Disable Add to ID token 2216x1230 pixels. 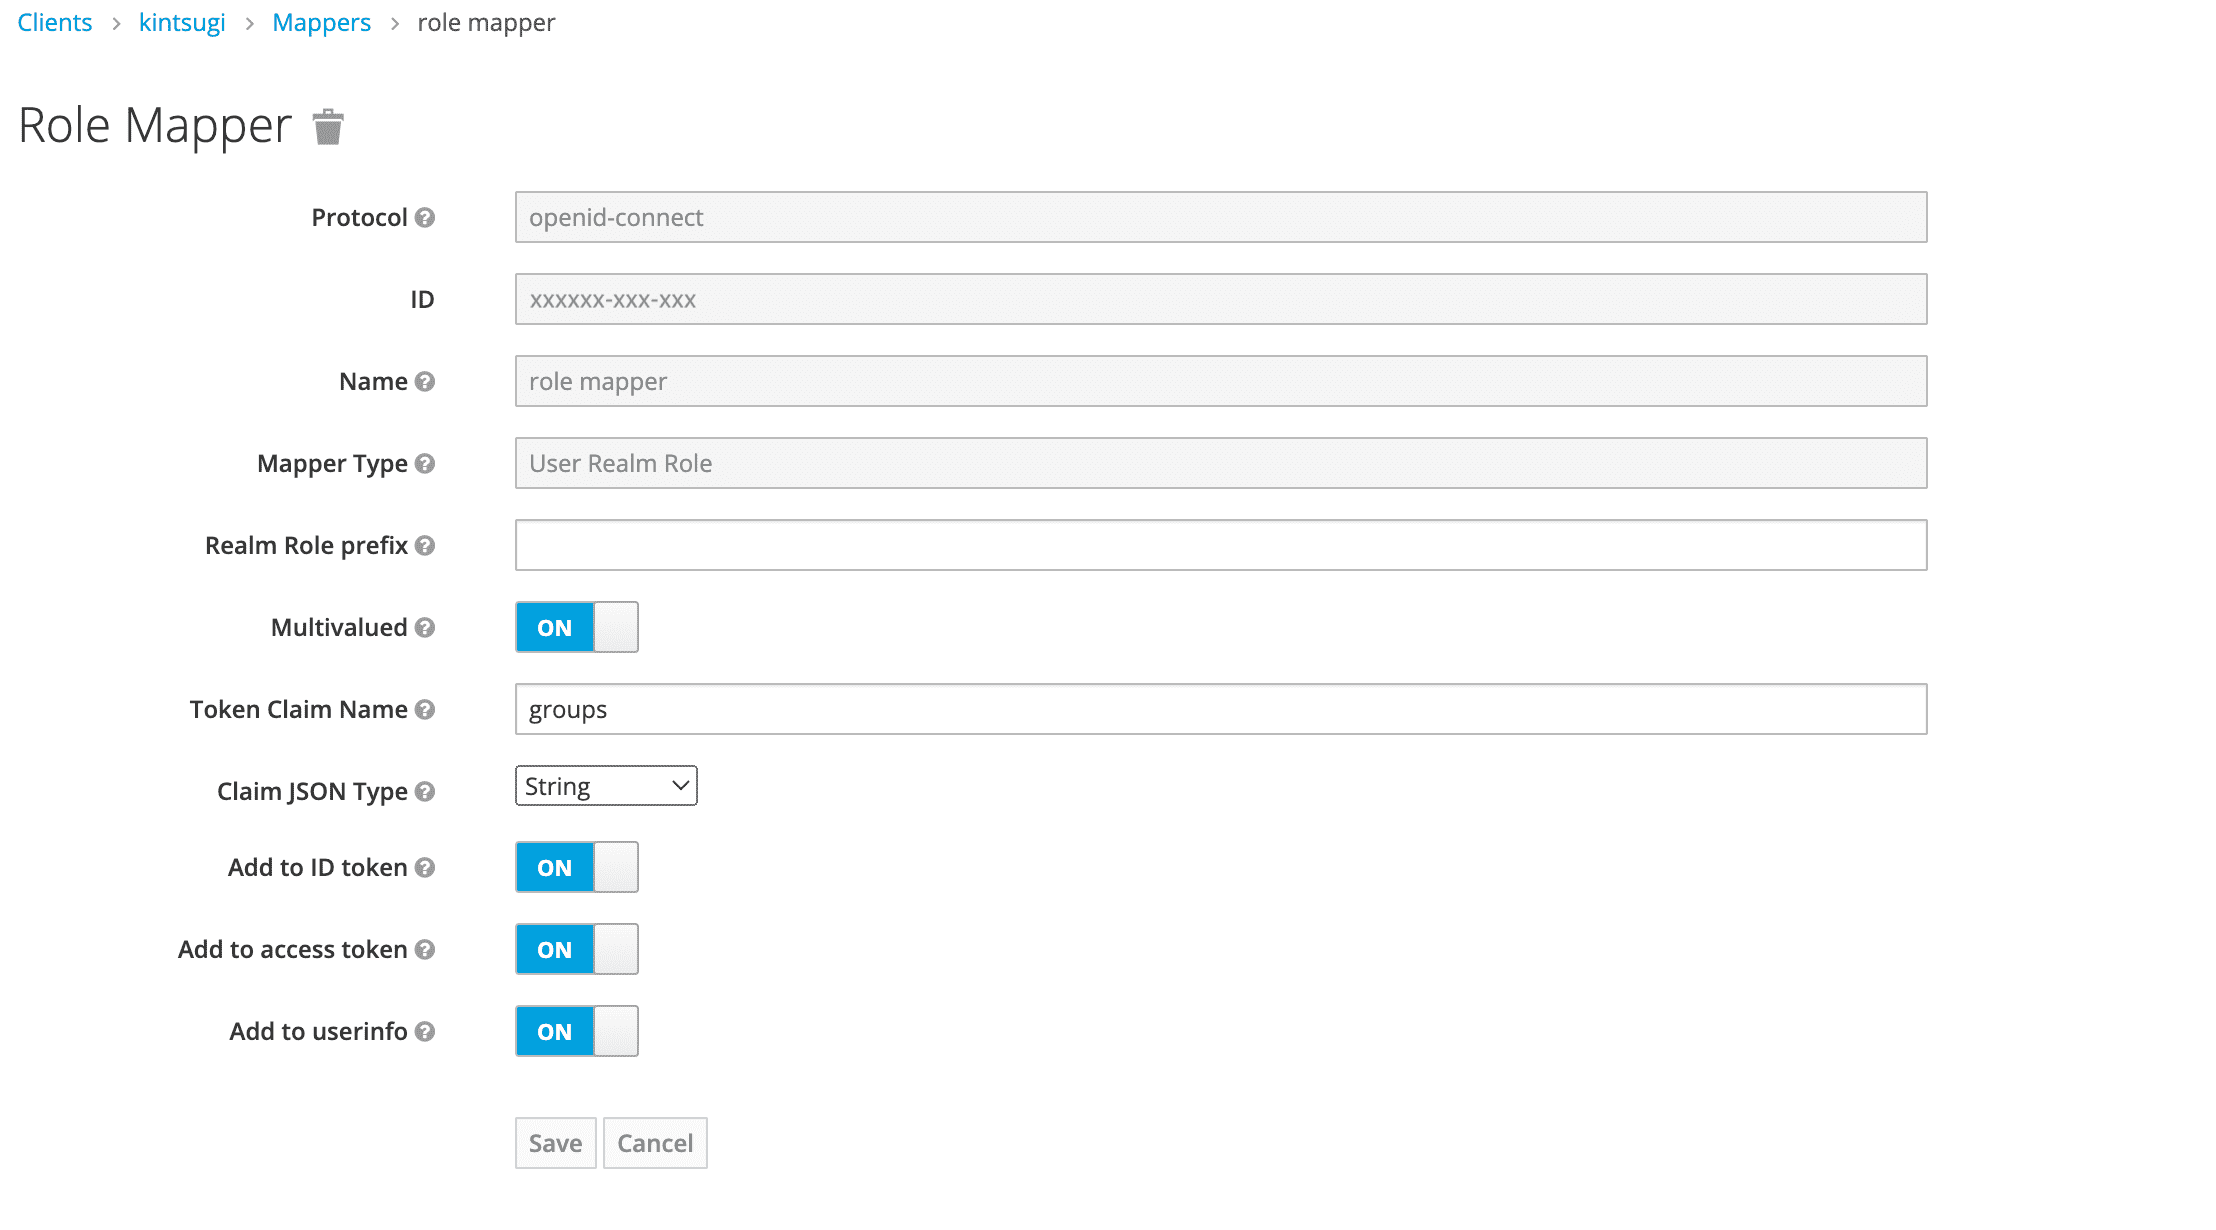point(576,867)
